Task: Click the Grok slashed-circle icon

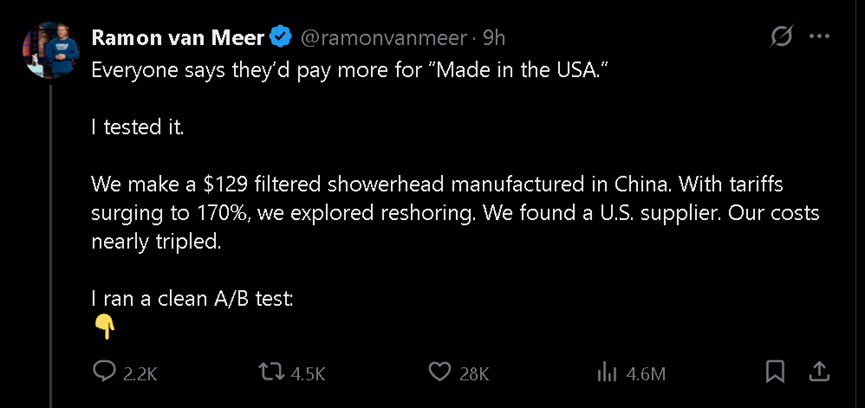Action: (781, 37)
